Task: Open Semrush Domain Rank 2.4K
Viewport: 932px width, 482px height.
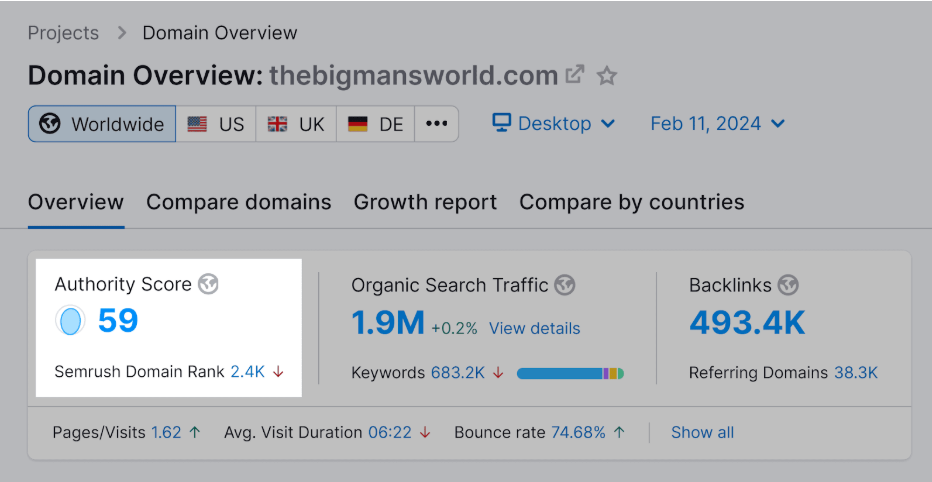Action: pos(247,372)
